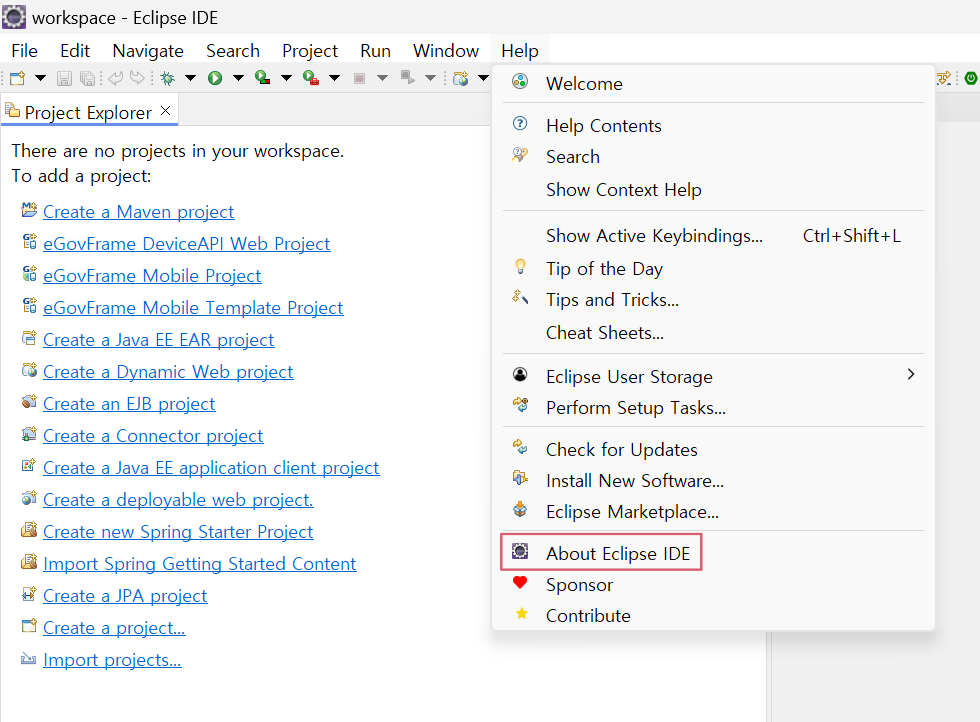Click the eGovFrame arrows icon near the toolbar's right
980x722 pixels.
(x=944, y=78)
